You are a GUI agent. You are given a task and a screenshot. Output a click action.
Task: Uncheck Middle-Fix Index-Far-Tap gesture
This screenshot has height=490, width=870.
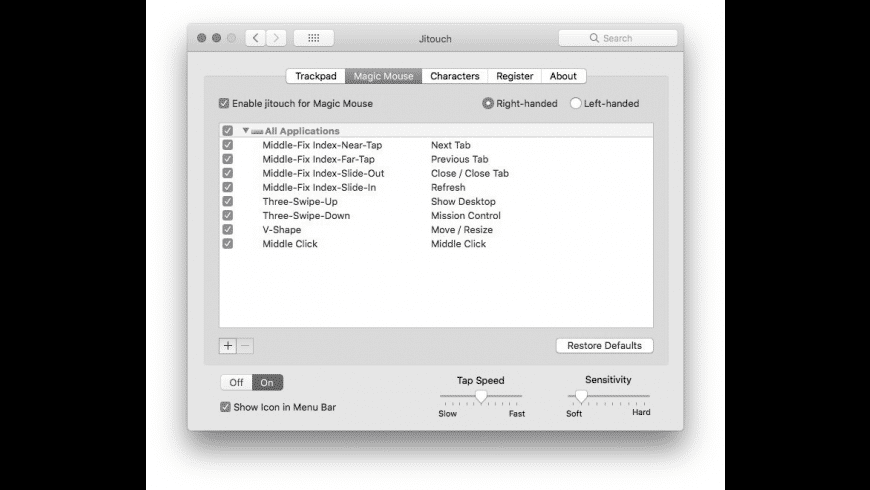[x=227, y=159]
